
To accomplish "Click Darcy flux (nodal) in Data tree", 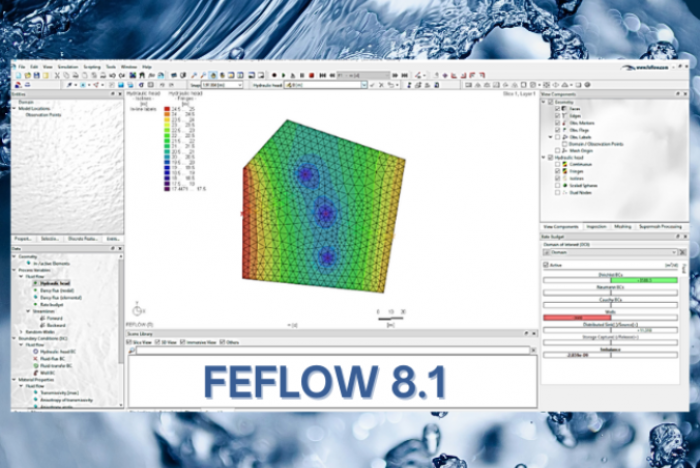I will 50,290.
